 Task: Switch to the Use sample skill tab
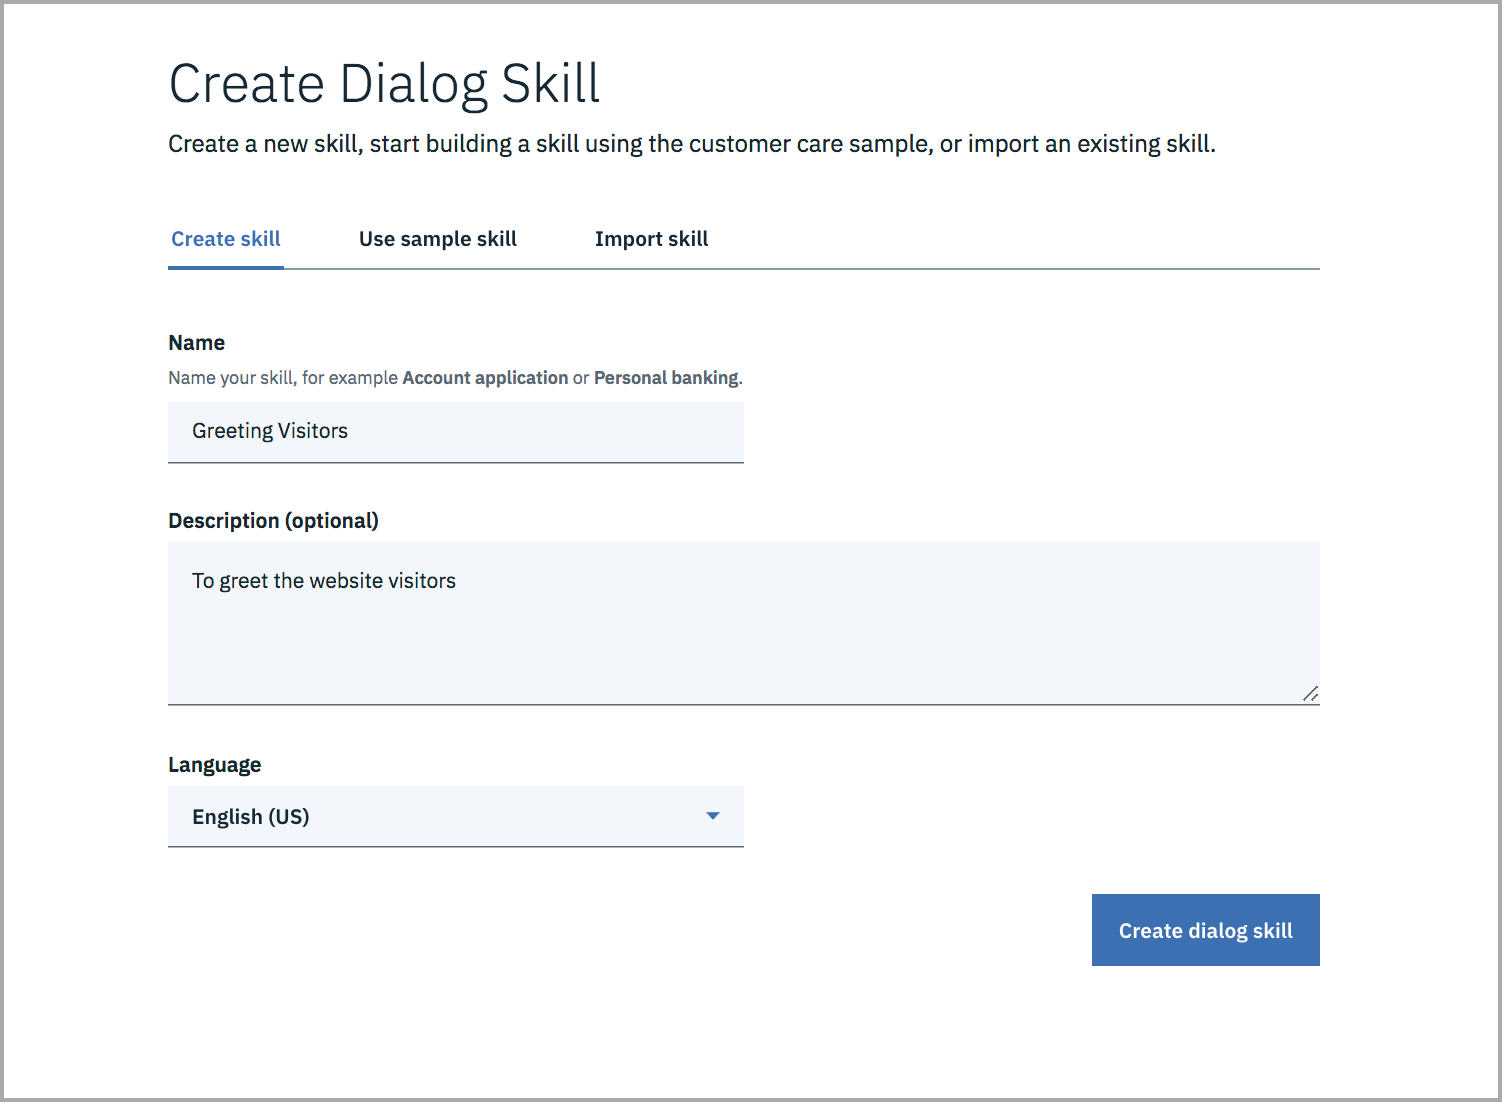click(x=437, y=239)
